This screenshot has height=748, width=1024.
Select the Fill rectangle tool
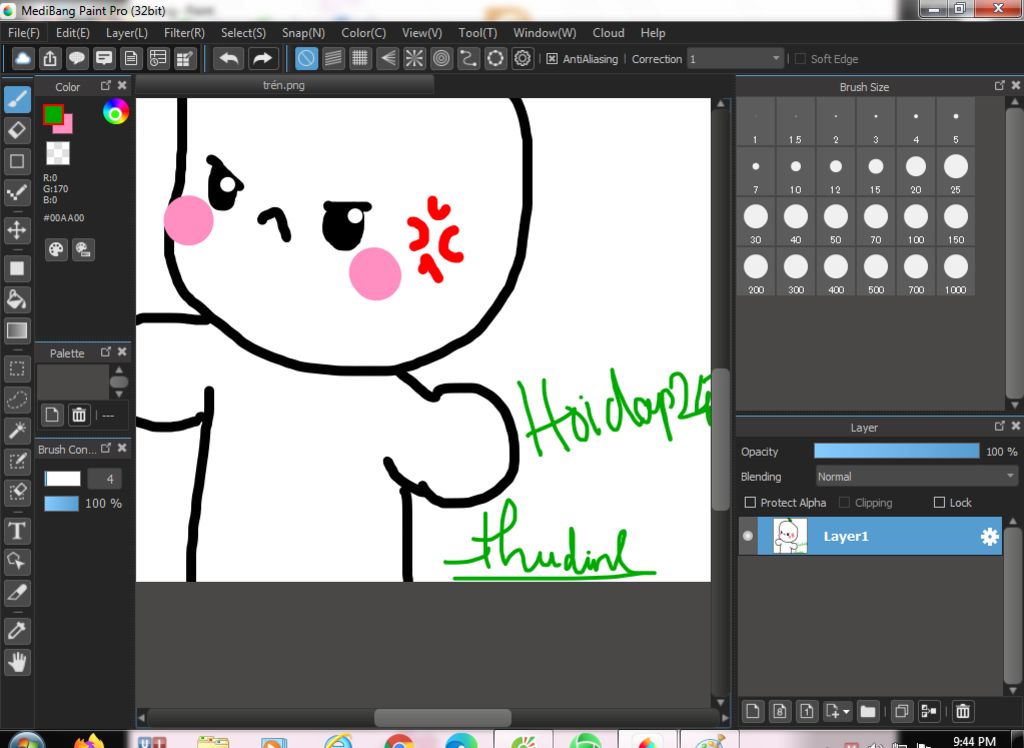(18, 268)
